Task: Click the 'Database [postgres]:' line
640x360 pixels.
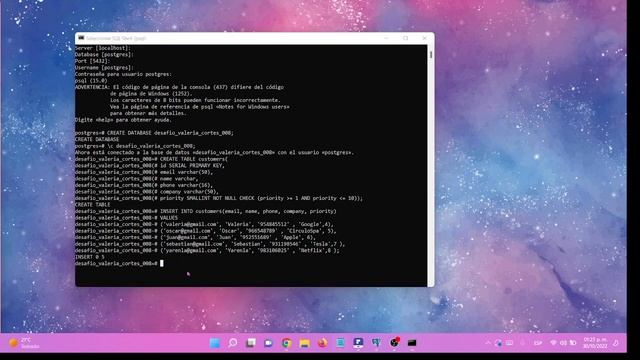Action: (x=104, y=54)
